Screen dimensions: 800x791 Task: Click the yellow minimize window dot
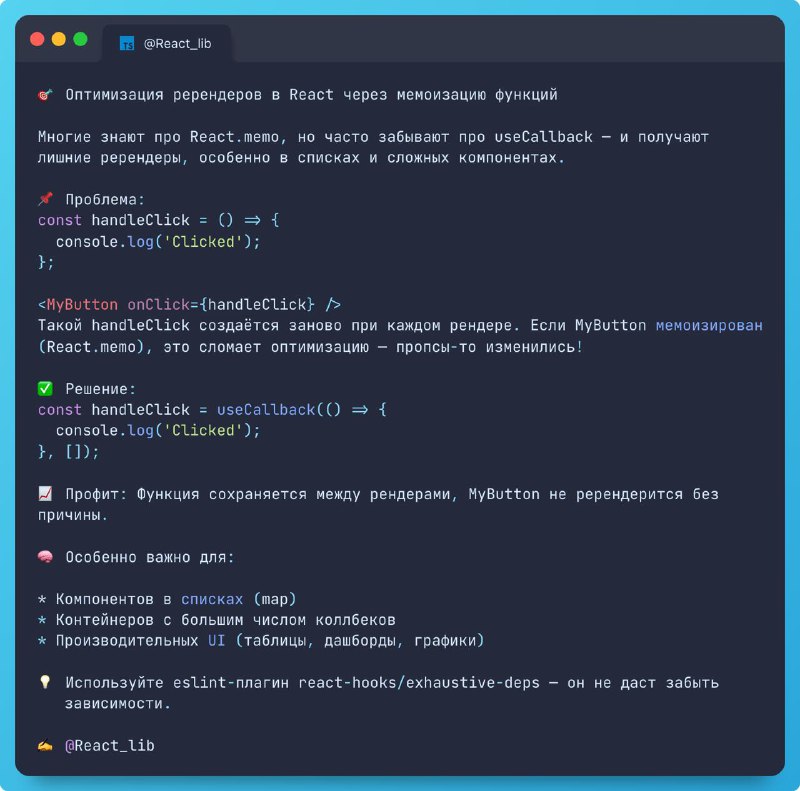(x=59, y=39)
